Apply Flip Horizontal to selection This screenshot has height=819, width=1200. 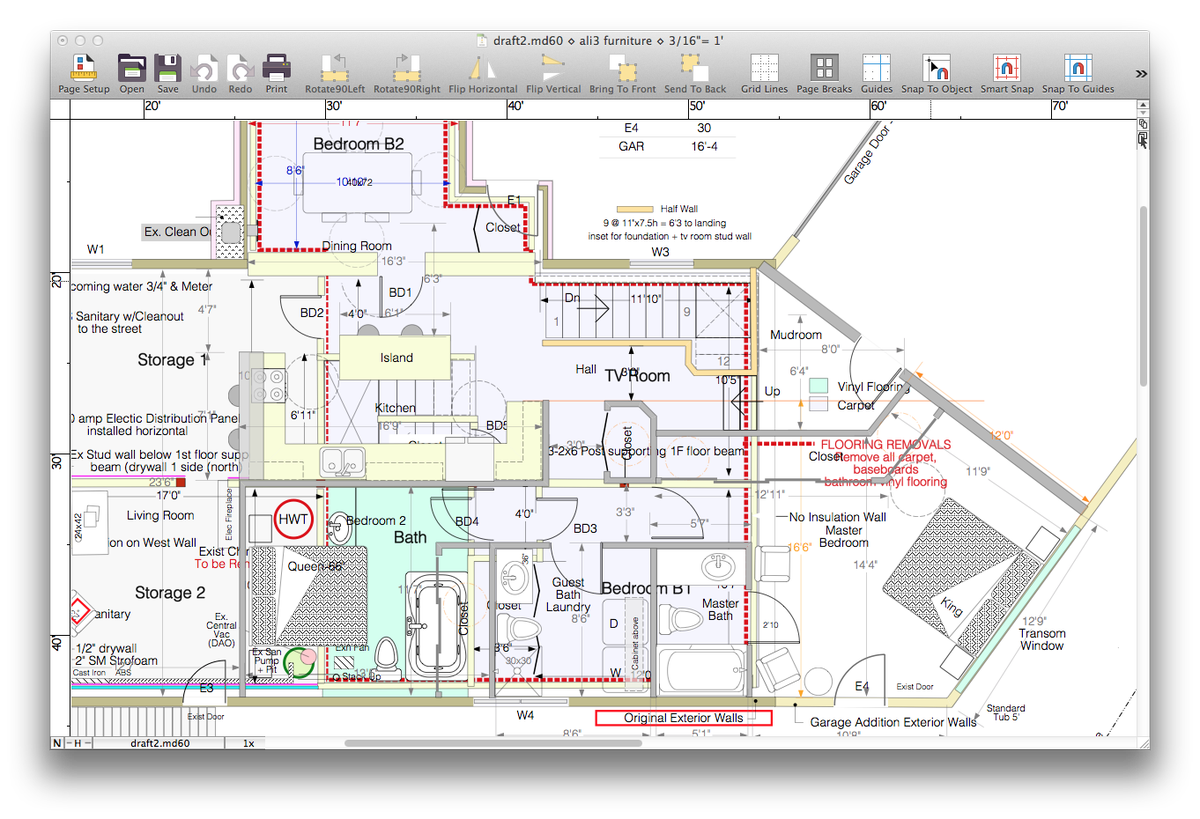(x=483, y=74)
